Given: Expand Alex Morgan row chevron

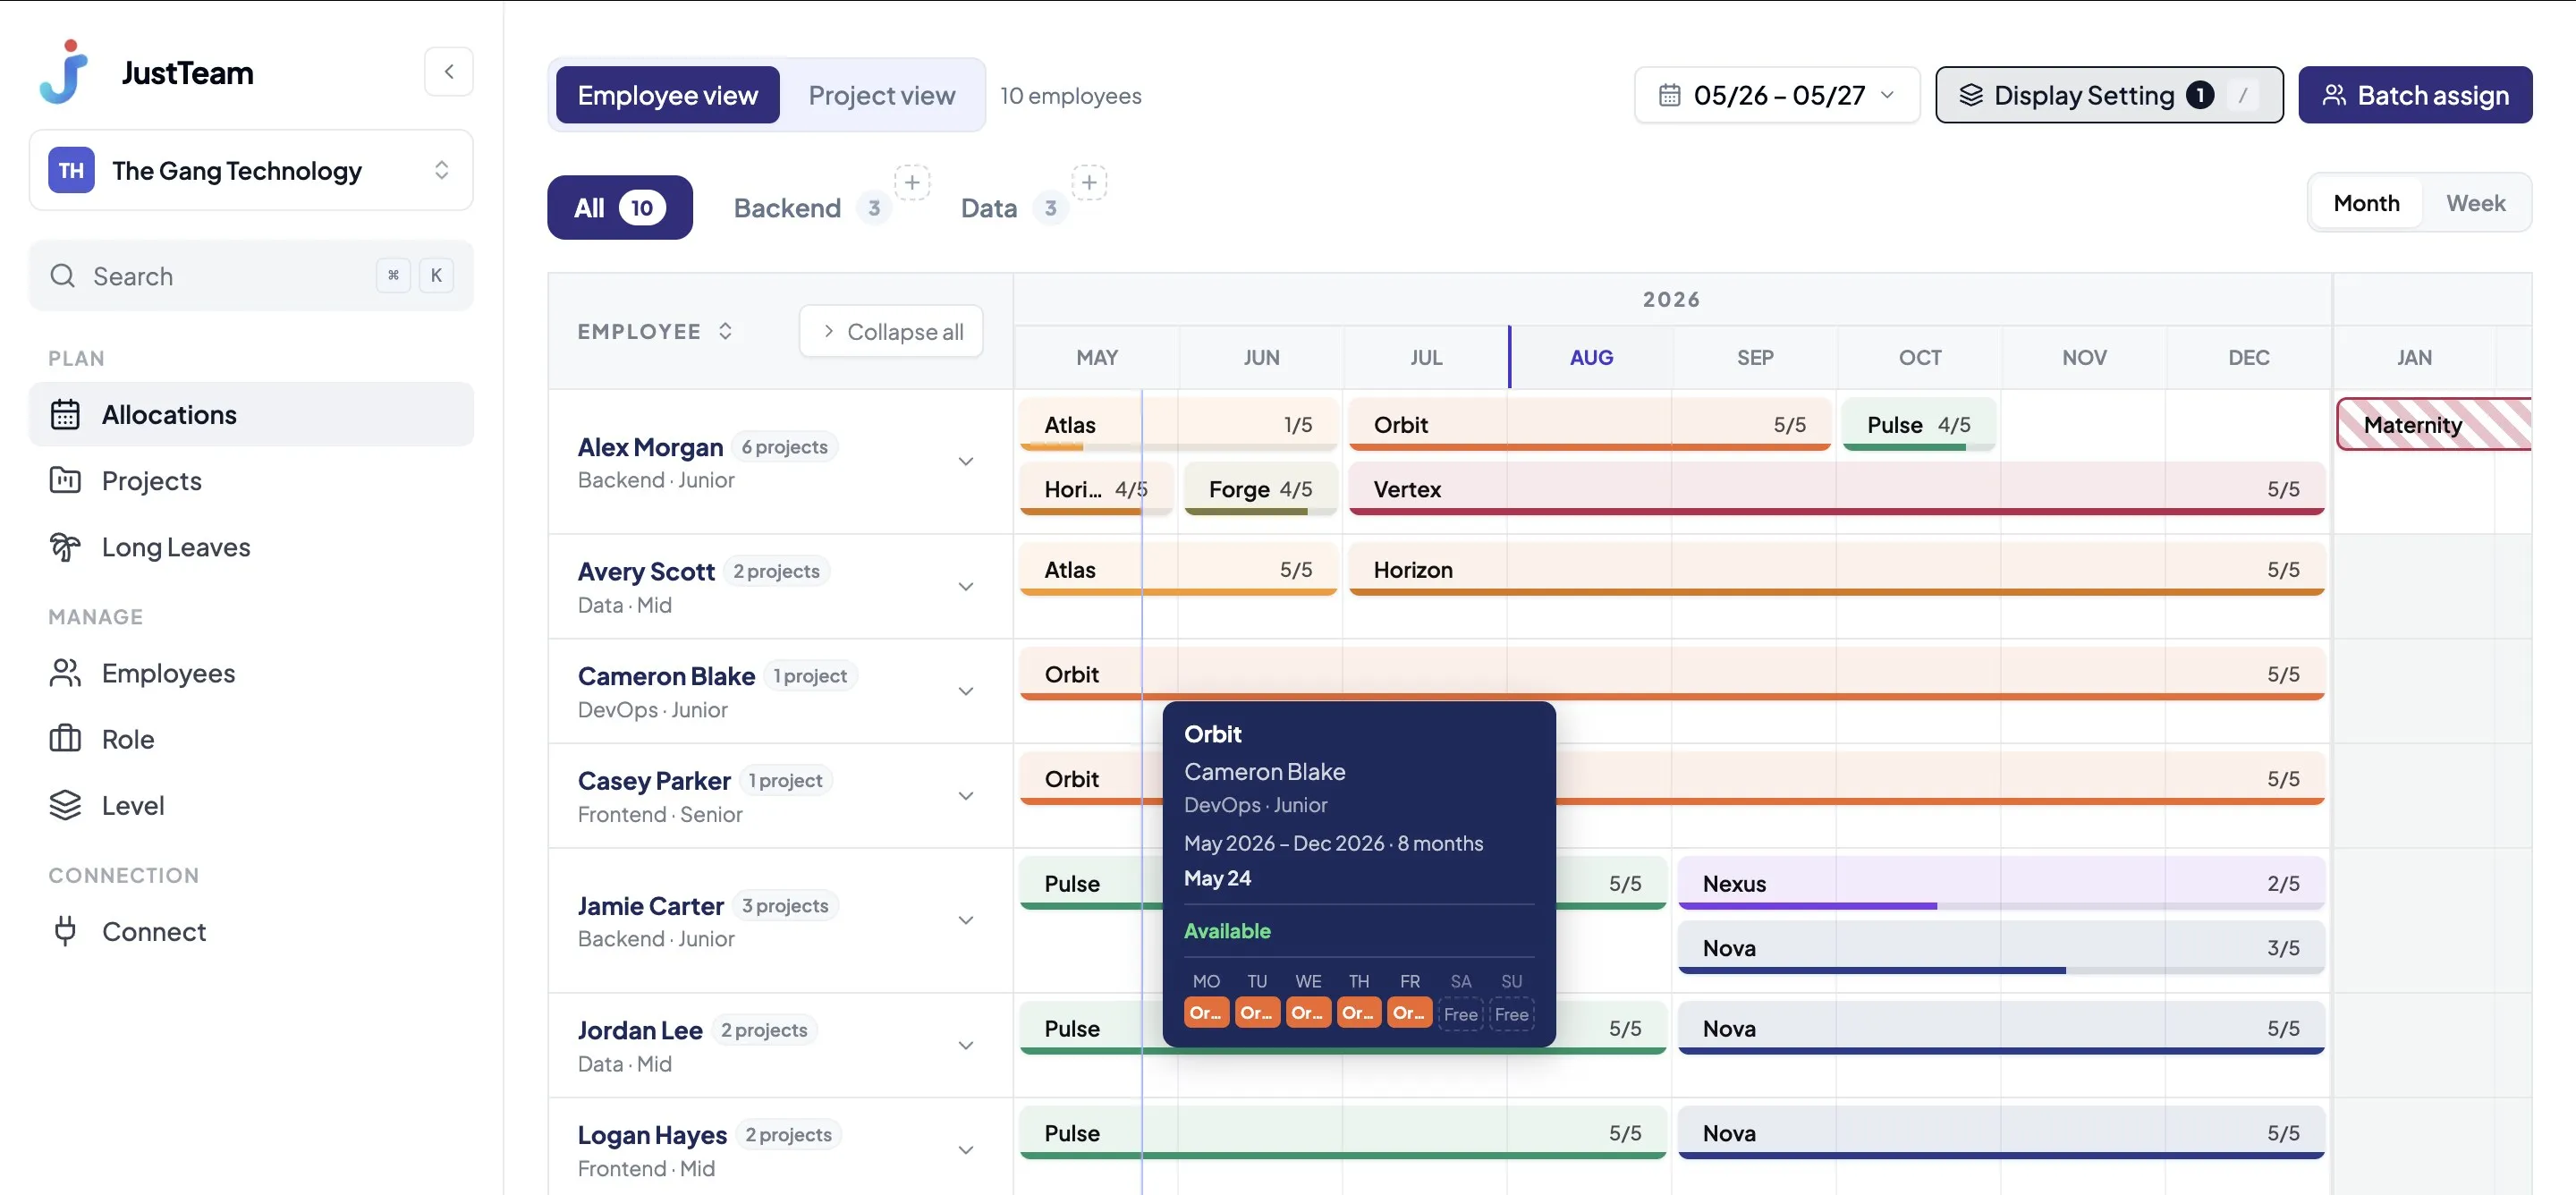Looking at the screenshot, I should tap(966, 461).
